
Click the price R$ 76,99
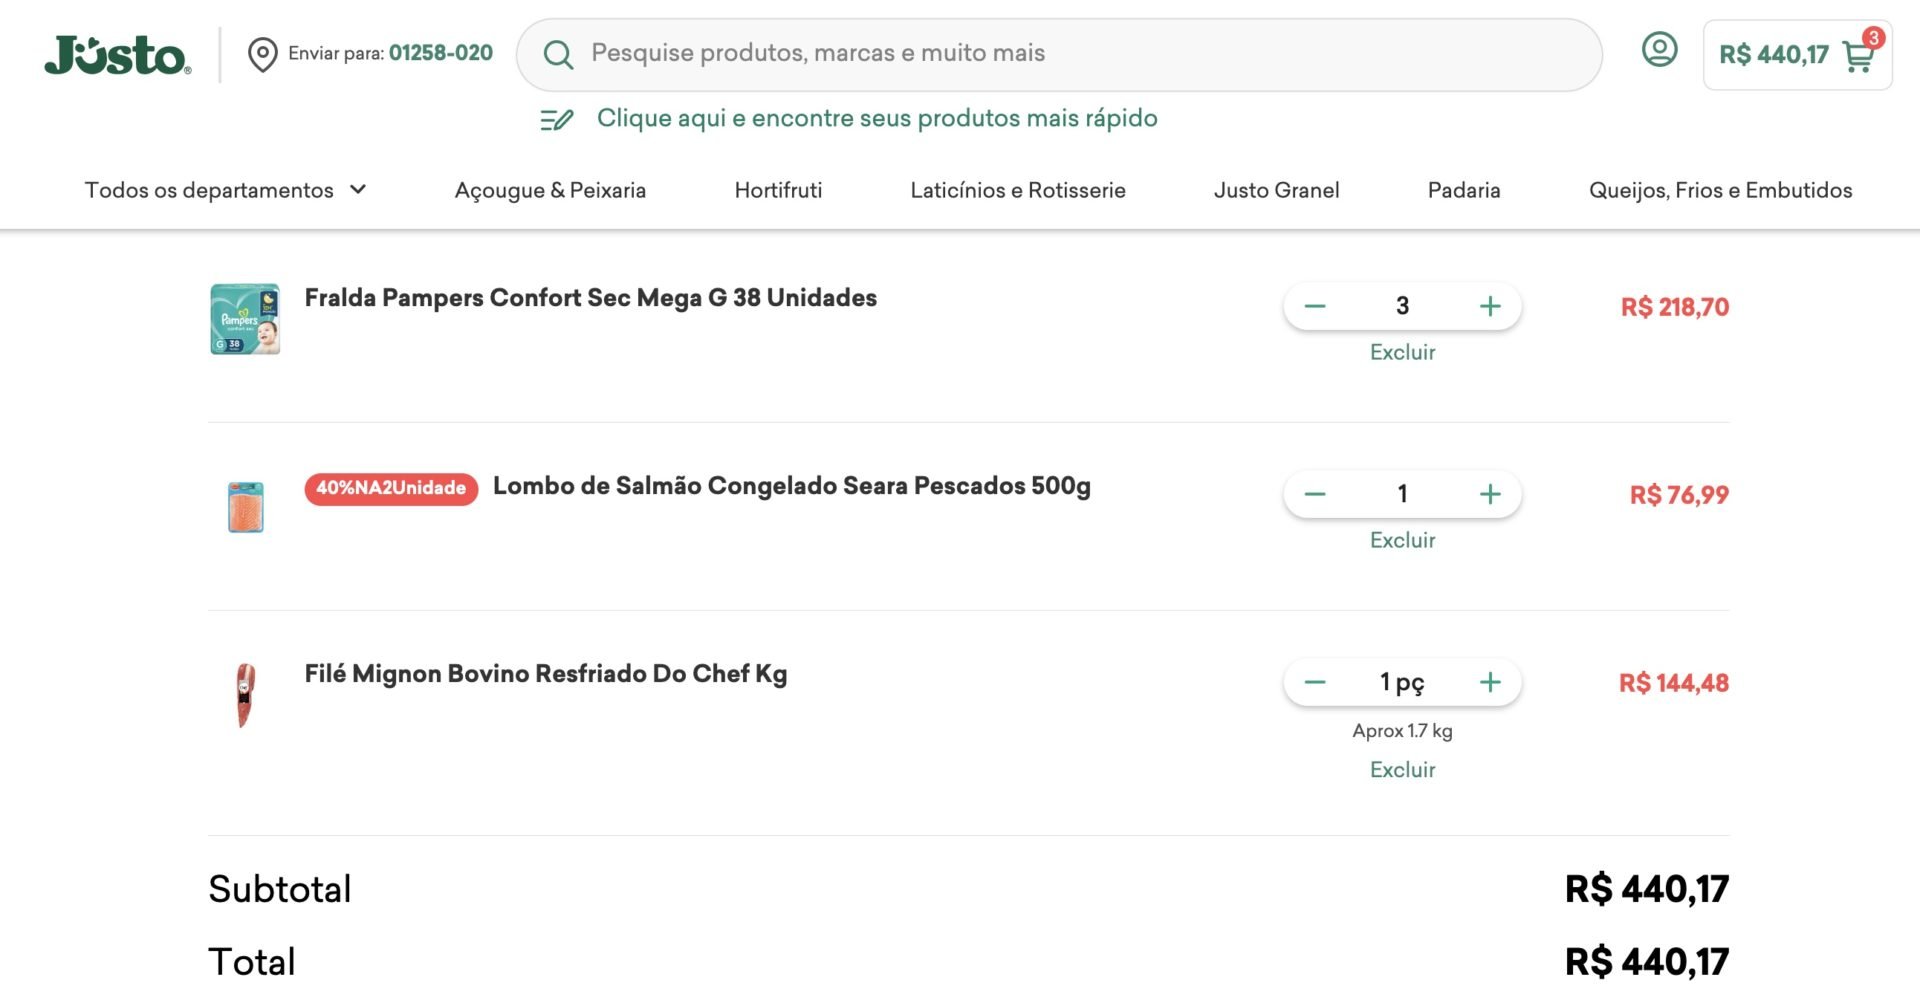point(1679,495)
